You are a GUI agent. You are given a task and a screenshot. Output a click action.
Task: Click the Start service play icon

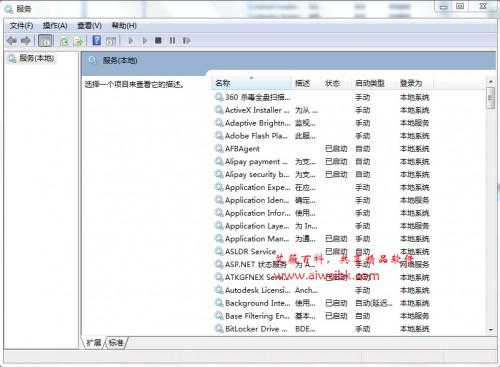131,41
